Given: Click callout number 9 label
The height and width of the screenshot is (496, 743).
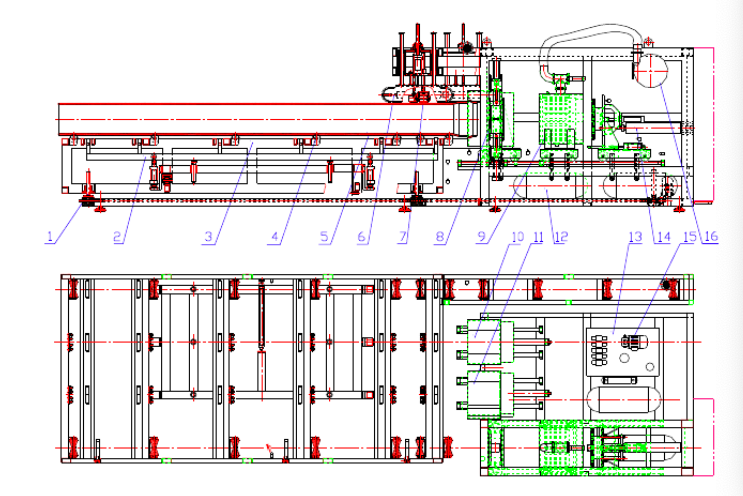Looking at the screenshot, I should [x=481, y=237].
